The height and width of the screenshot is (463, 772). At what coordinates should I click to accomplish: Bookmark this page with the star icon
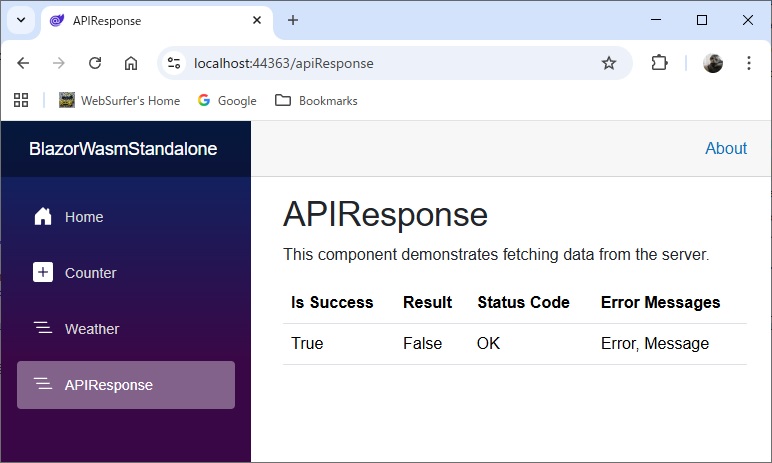click(609, 63)
